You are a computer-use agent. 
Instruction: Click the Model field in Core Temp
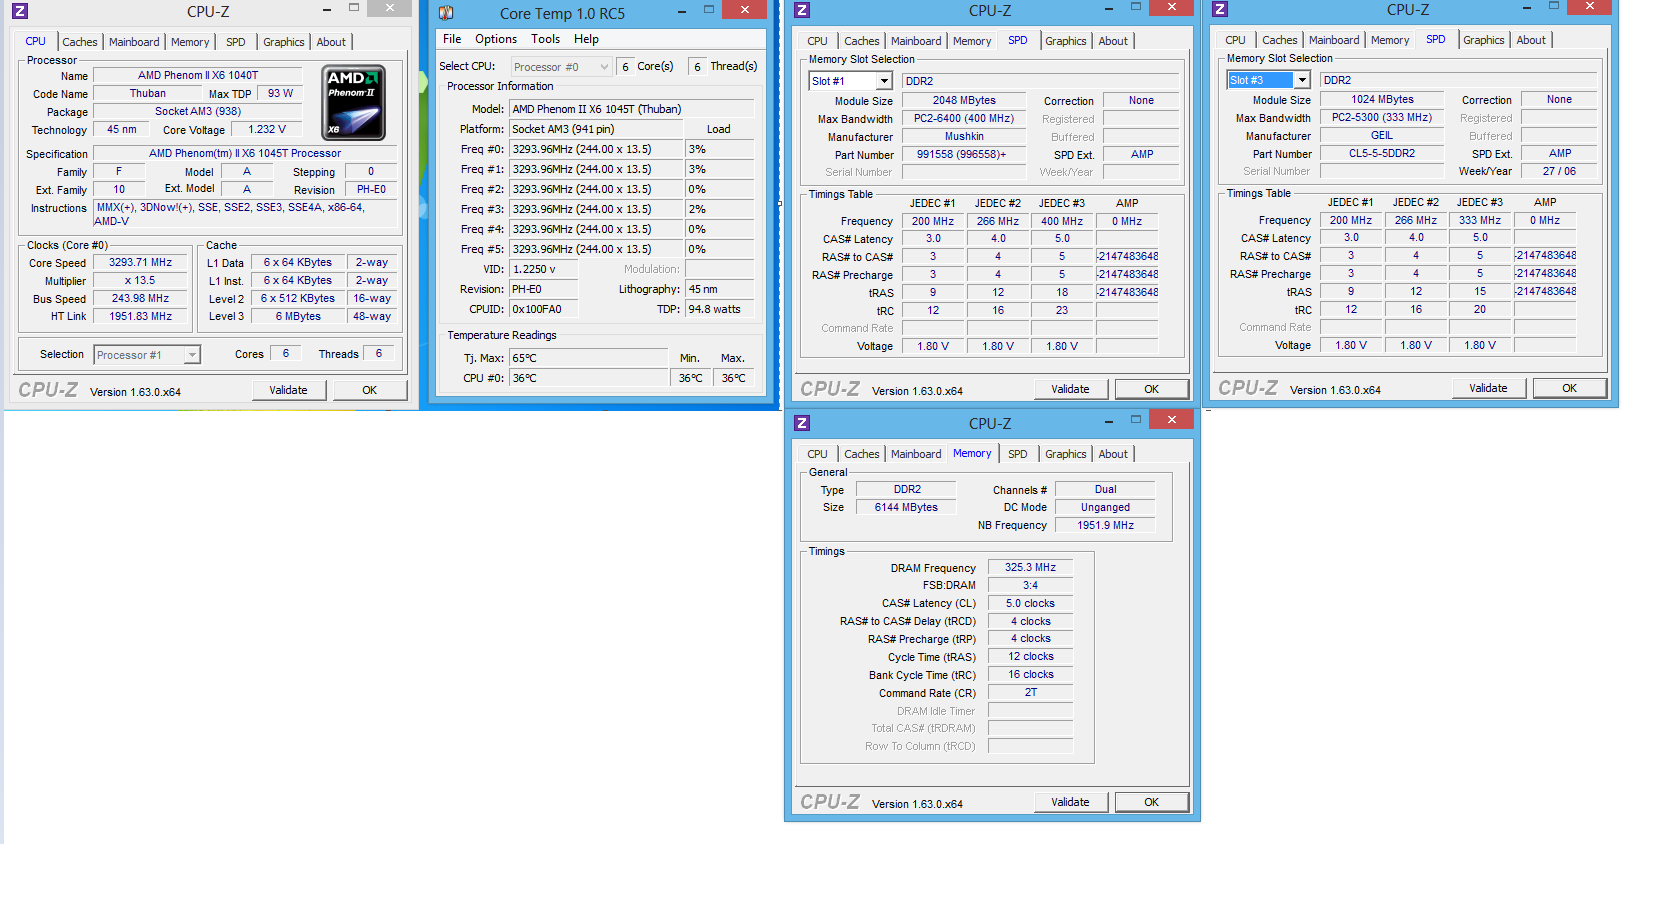632,109
